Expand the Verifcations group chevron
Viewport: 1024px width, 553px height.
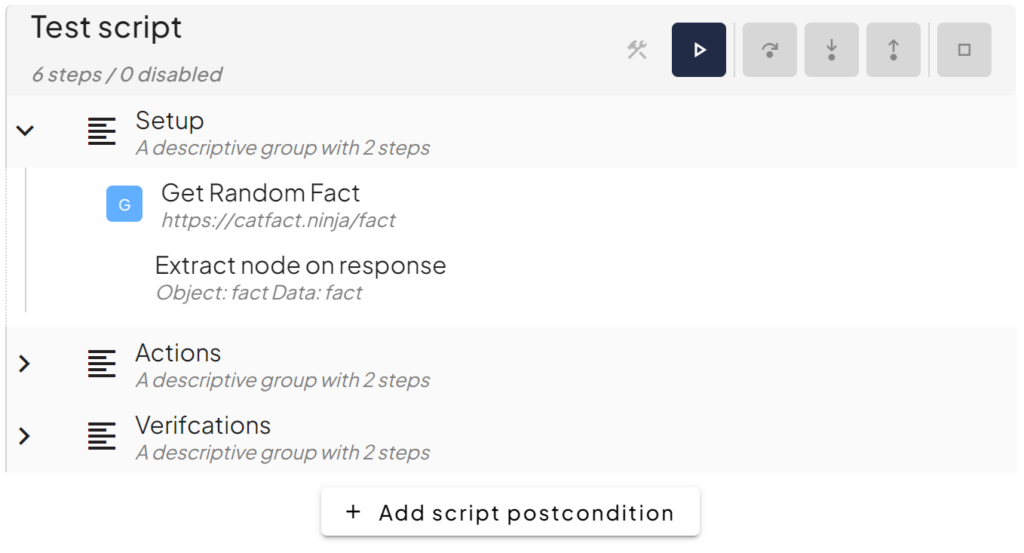click(26, 436)
